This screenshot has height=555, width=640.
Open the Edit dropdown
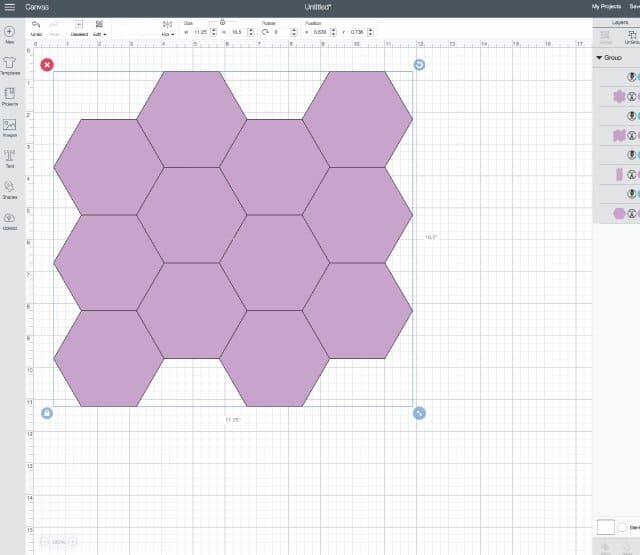(x=99, y=28)
